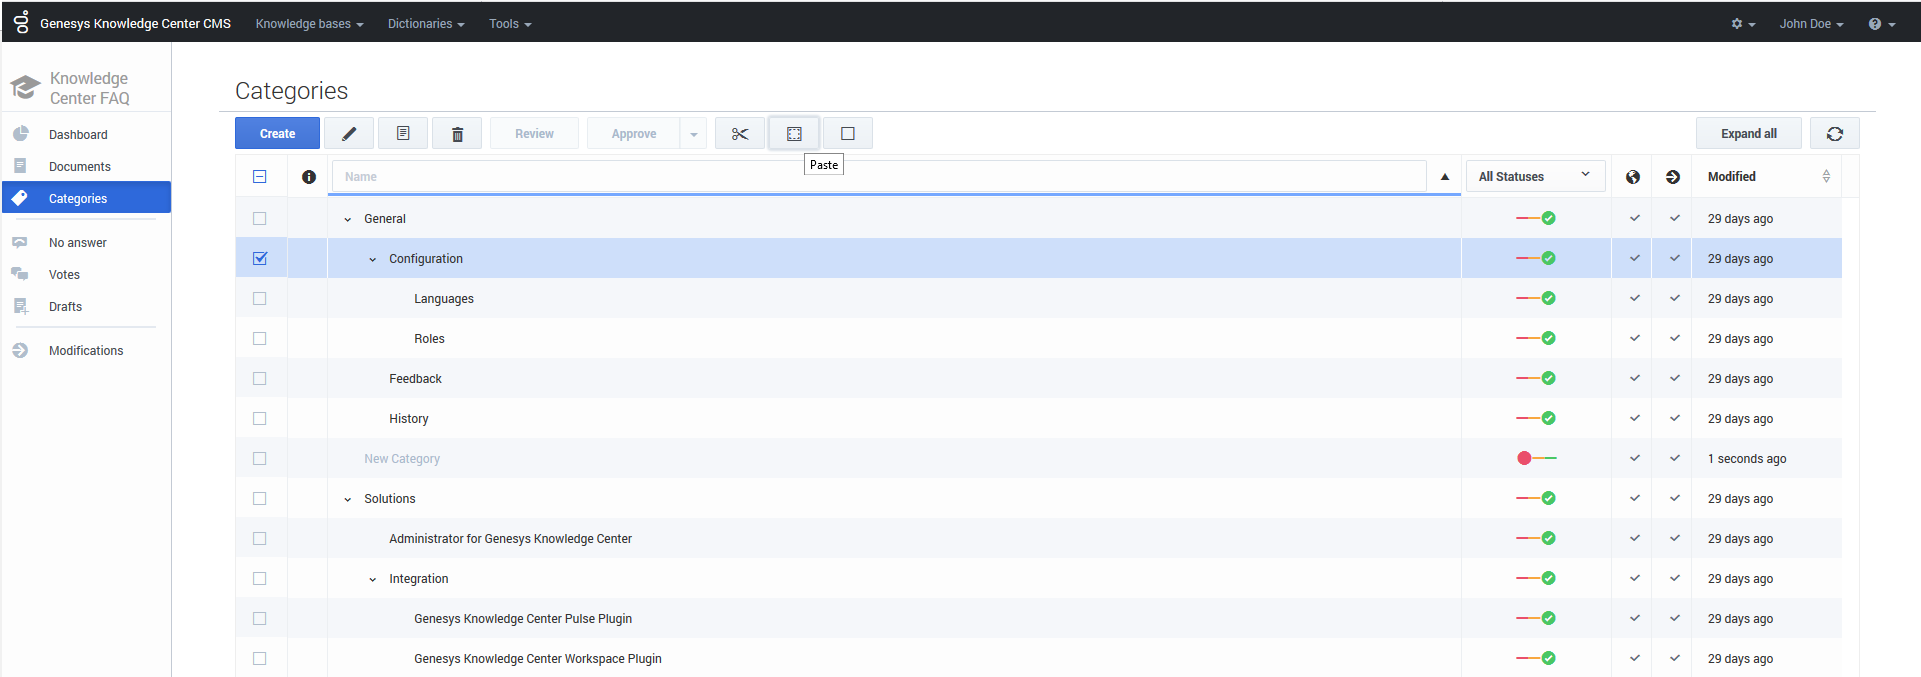Click the red status indicator for New Category

click(x=1524, y=458)
